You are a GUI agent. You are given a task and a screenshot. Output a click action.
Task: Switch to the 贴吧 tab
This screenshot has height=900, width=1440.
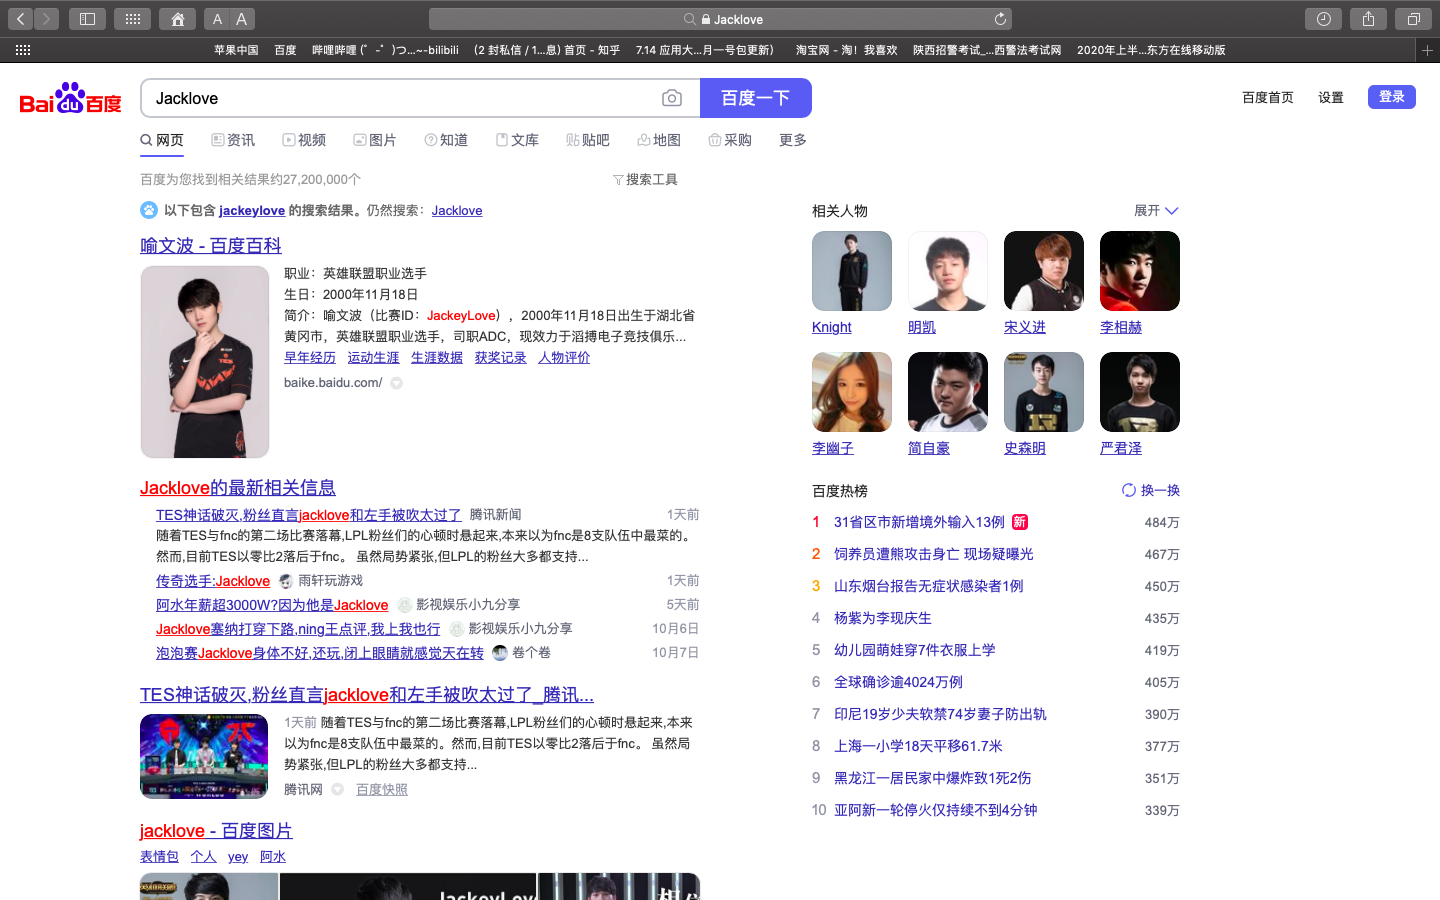coord(588,140)
